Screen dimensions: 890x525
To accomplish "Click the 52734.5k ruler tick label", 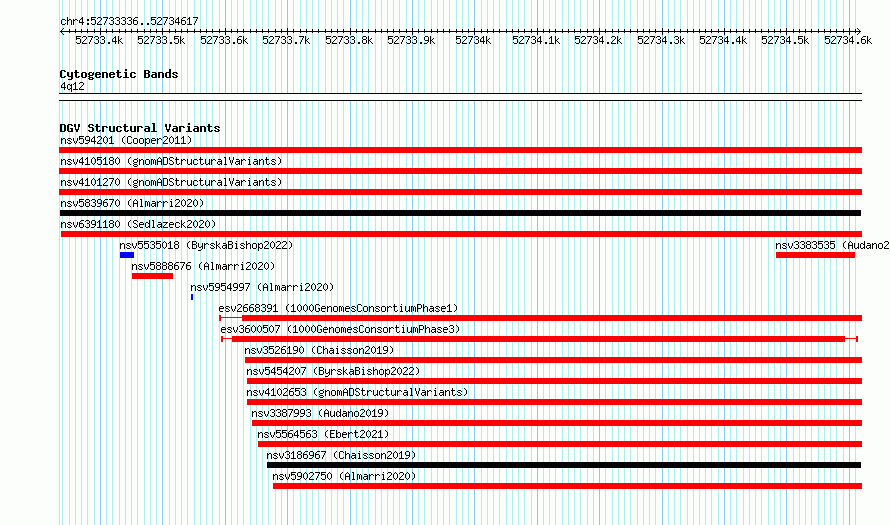I will [x=785, y=40].
